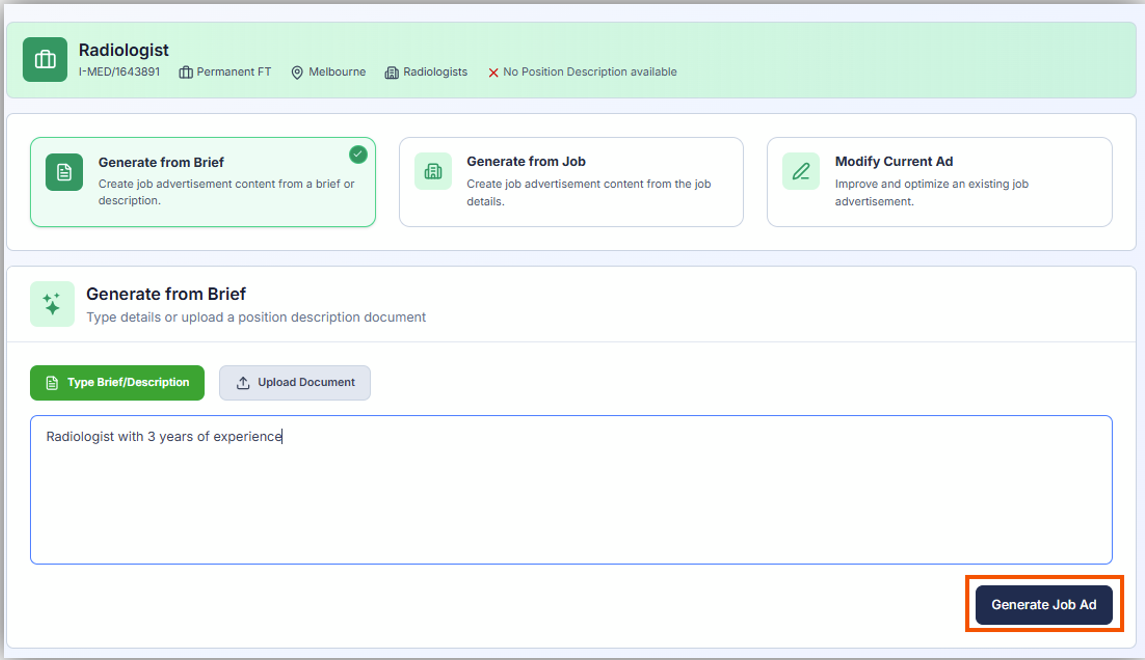Click the small briefcase icon beside Permanent FT
Image resolution: width=1145 pixels, height=660 pixels.
[186, 73]
